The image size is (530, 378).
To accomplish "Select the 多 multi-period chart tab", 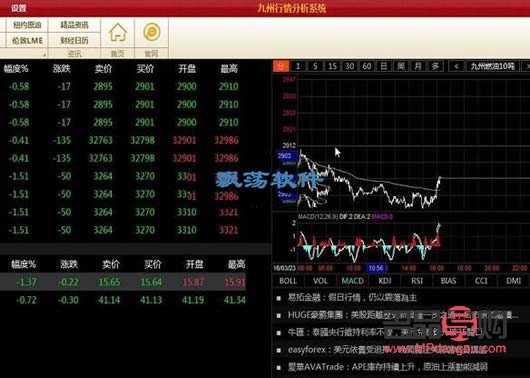I will (436, 66).
